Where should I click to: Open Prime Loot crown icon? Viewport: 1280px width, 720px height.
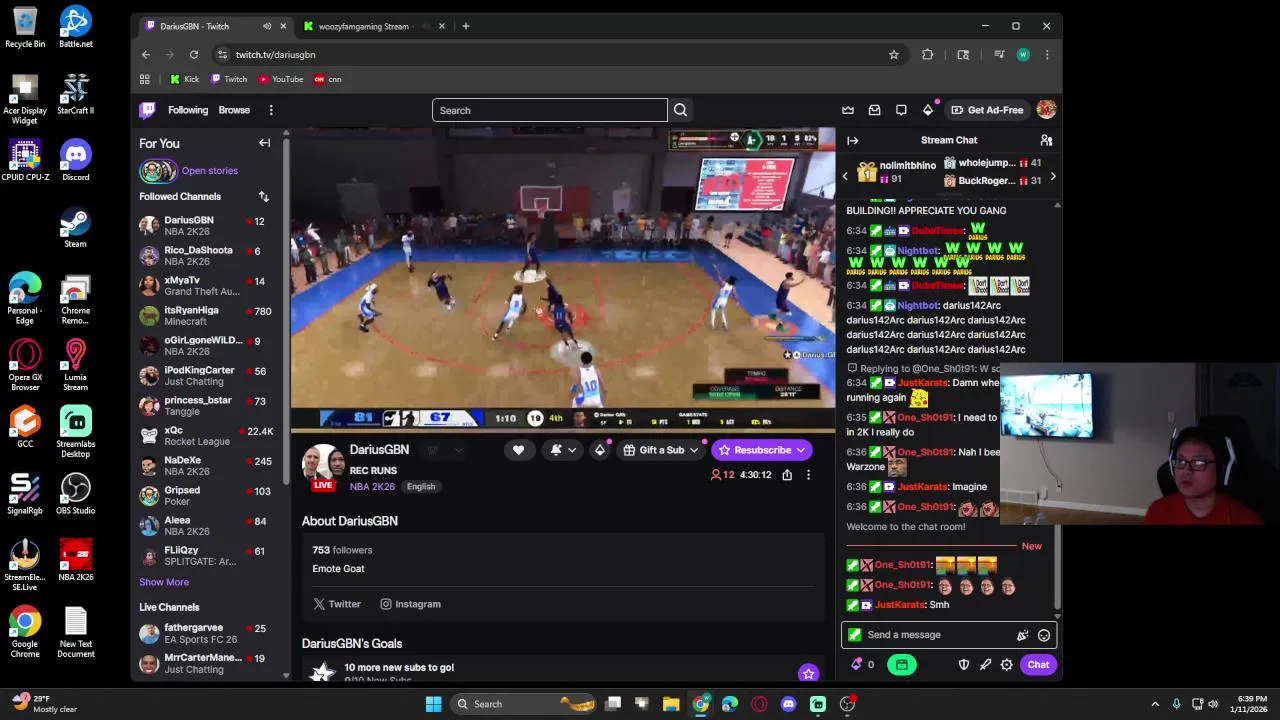pos(848,110)
